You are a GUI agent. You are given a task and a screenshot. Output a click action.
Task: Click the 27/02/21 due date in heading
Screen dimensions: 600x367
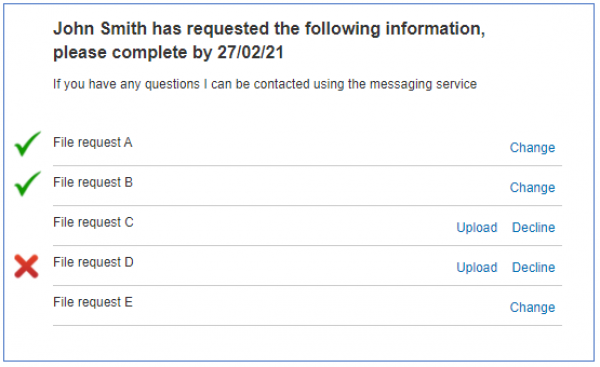[251, 52]
